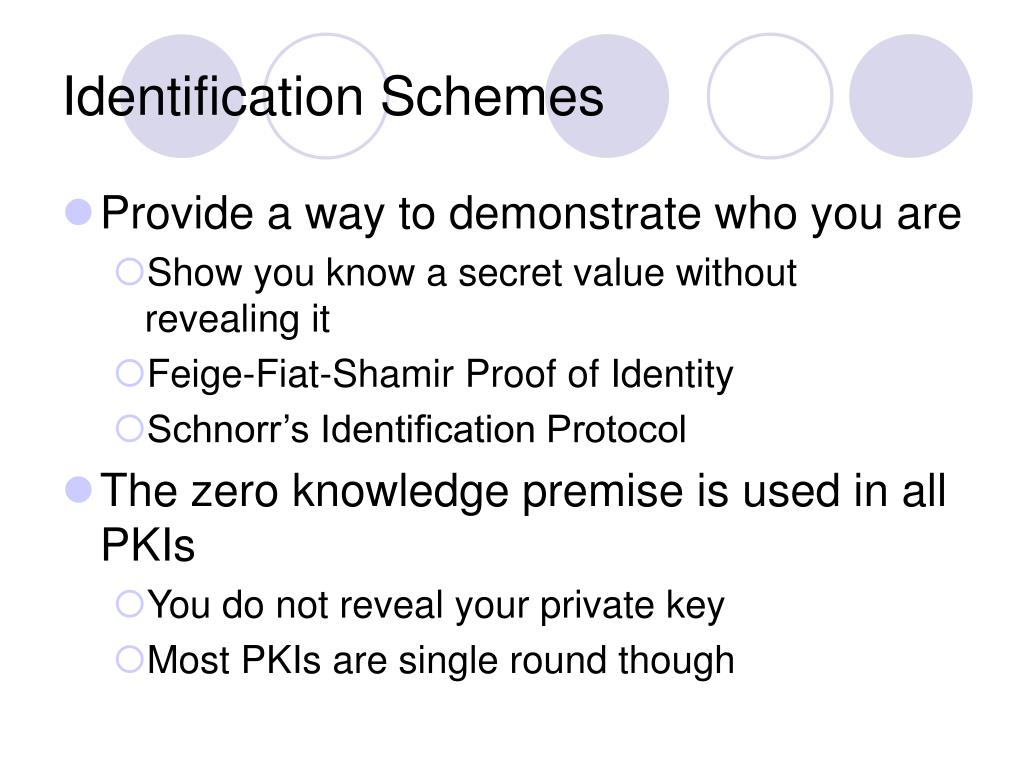Click the 'Show you know a secret value' line
The image size is (1024, 768).
point(472,273)
